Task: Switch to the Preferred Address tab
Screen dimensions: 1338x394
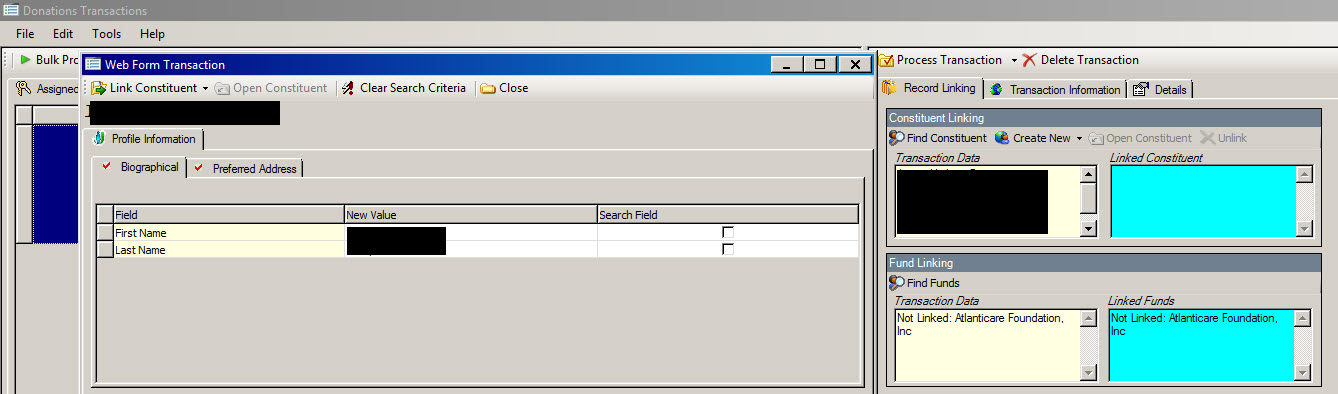Action: [246, 168]
